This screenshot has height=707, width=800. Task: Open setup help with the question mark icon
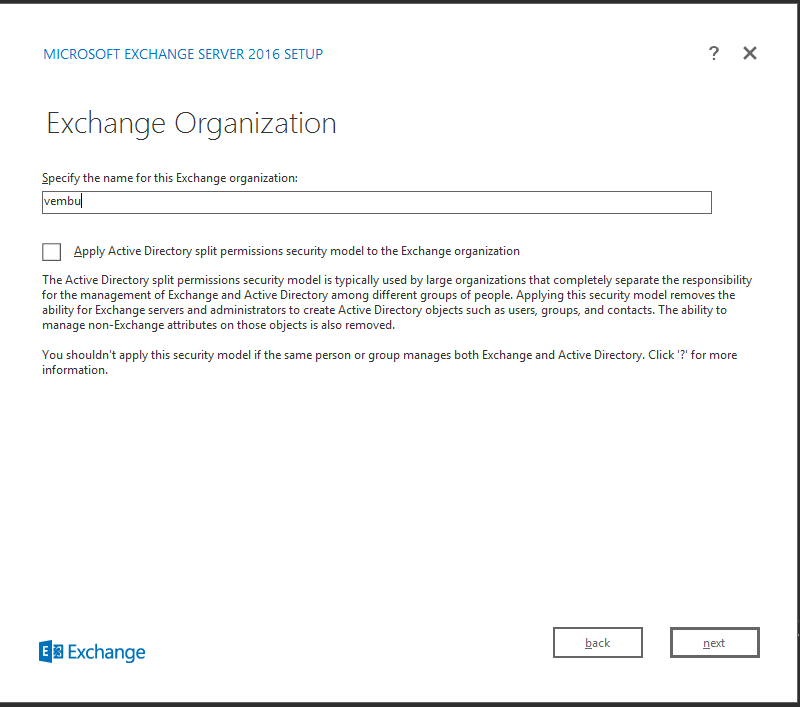pyautogui.click(x=714, y=53)
